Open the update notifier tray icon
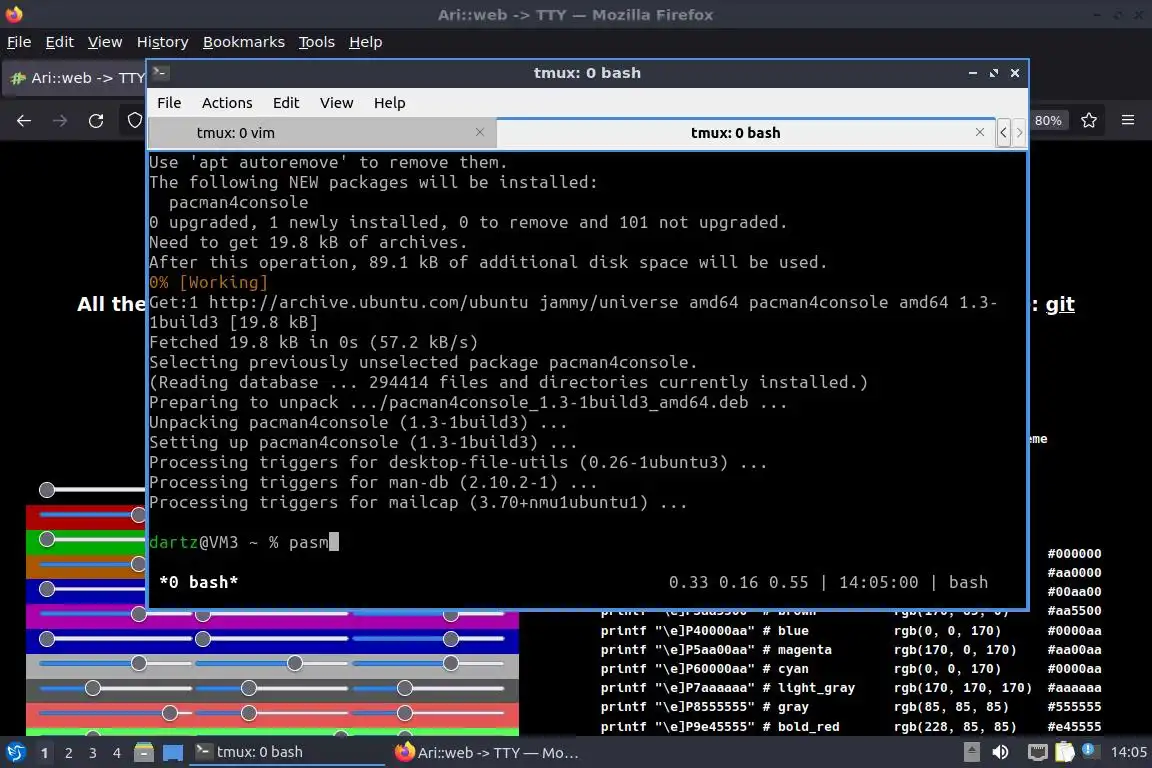 tap(1089, 750)
